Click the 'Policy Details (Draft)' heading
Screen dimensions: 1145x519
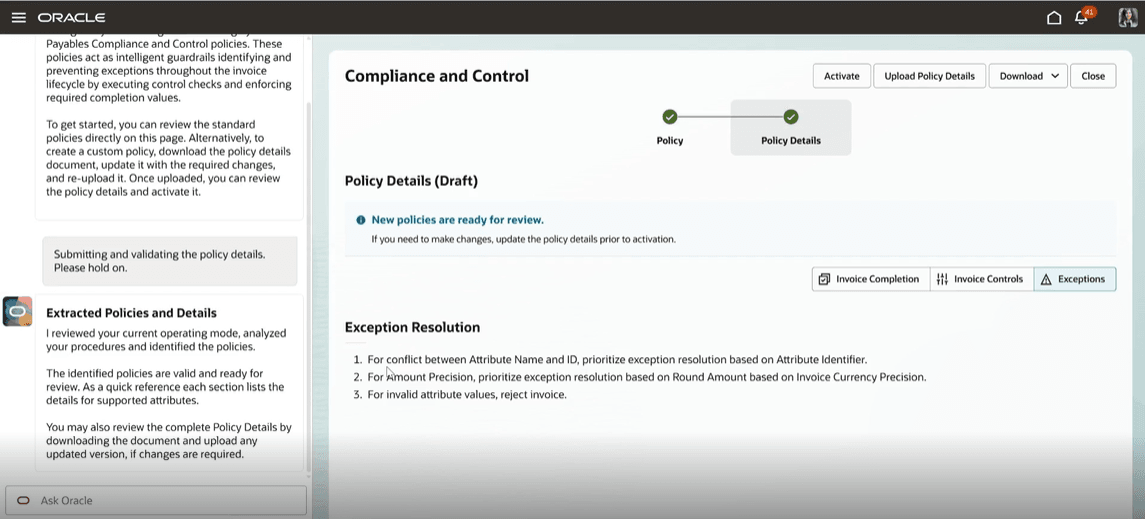411,181
